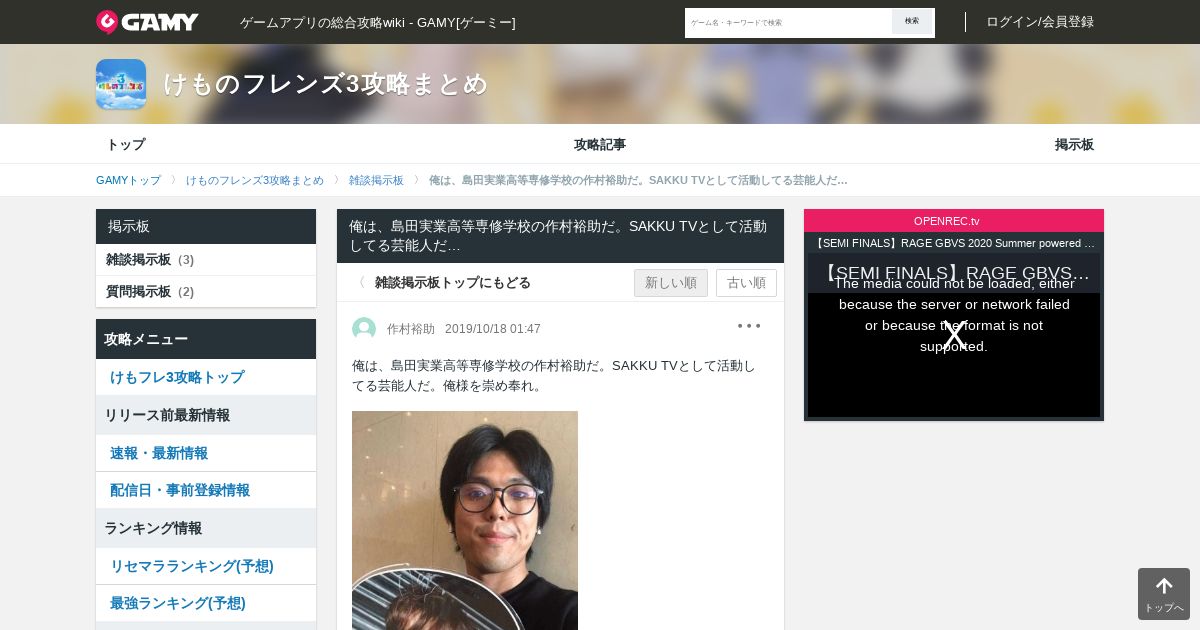The height and width of the screenshot is (630, 1200).
Task: Click the ランキング情報 section heading
Action: pos(206,528)
